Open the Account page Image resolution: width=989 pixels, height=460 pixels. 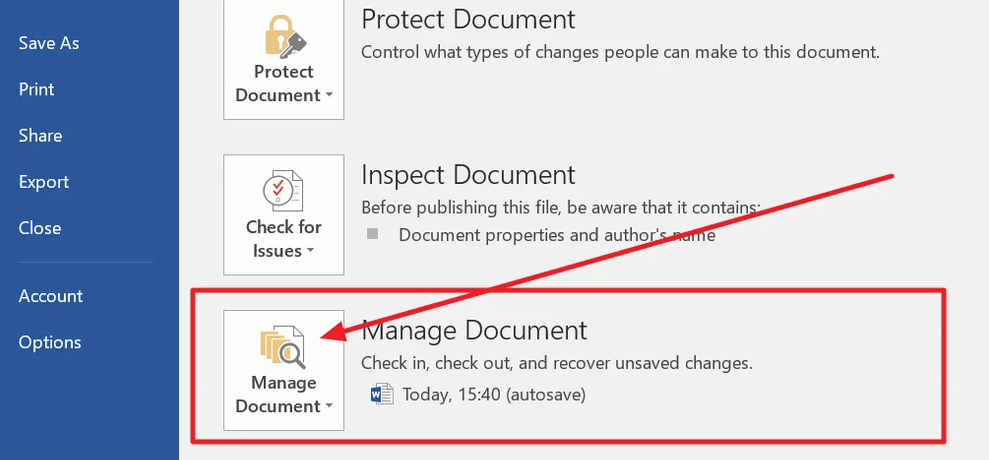point(51,296)
